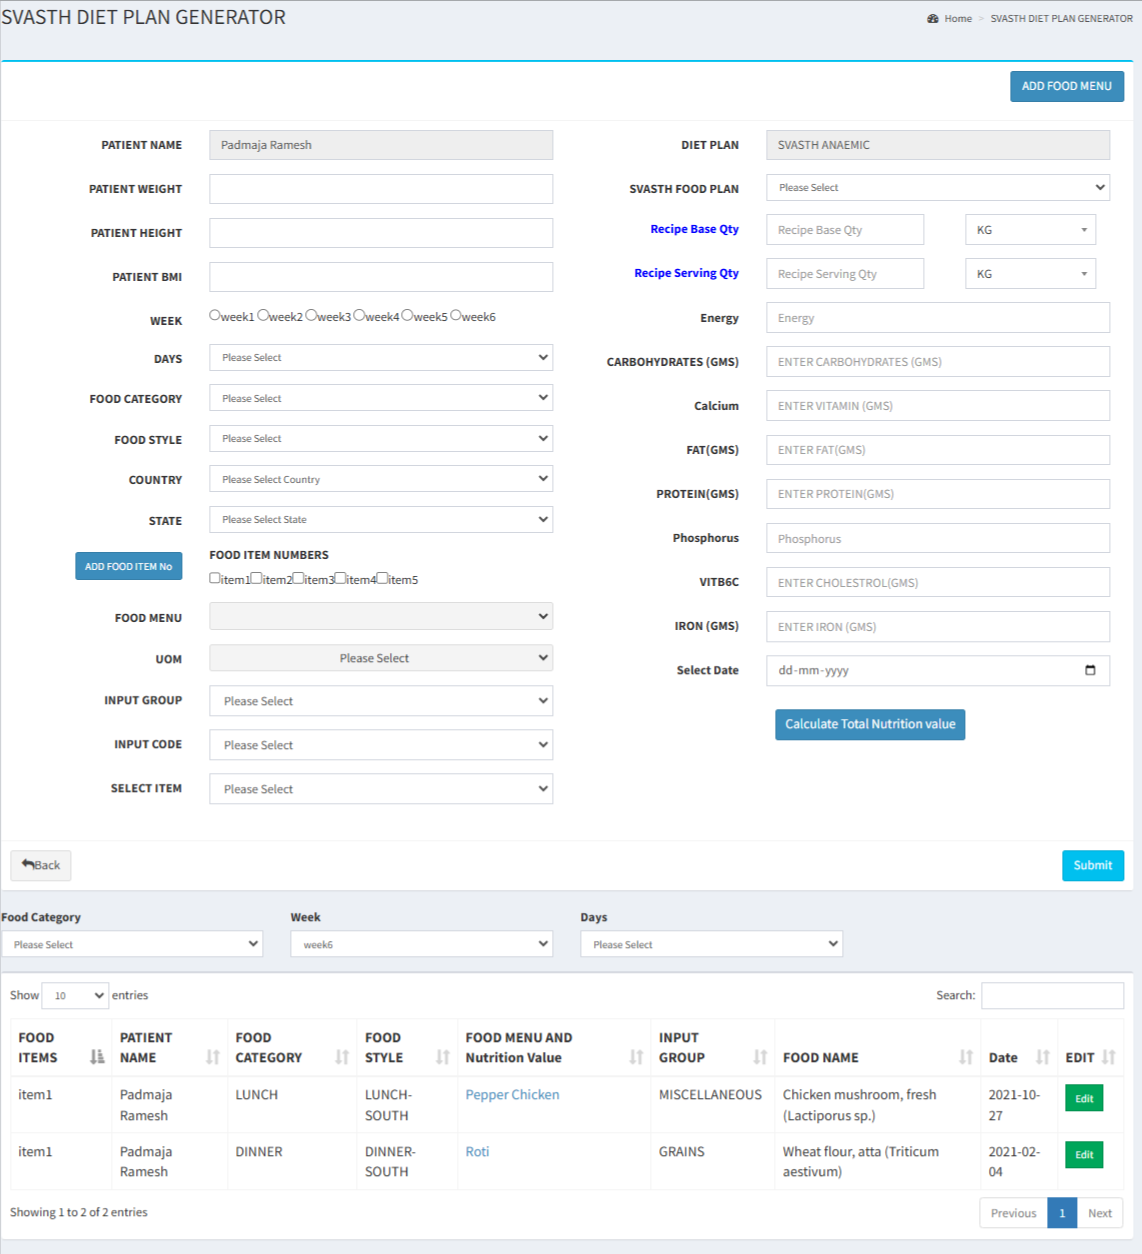1142x1254 pixels.
Task: Open the STATE dropdown
Action: coord(381,519)
